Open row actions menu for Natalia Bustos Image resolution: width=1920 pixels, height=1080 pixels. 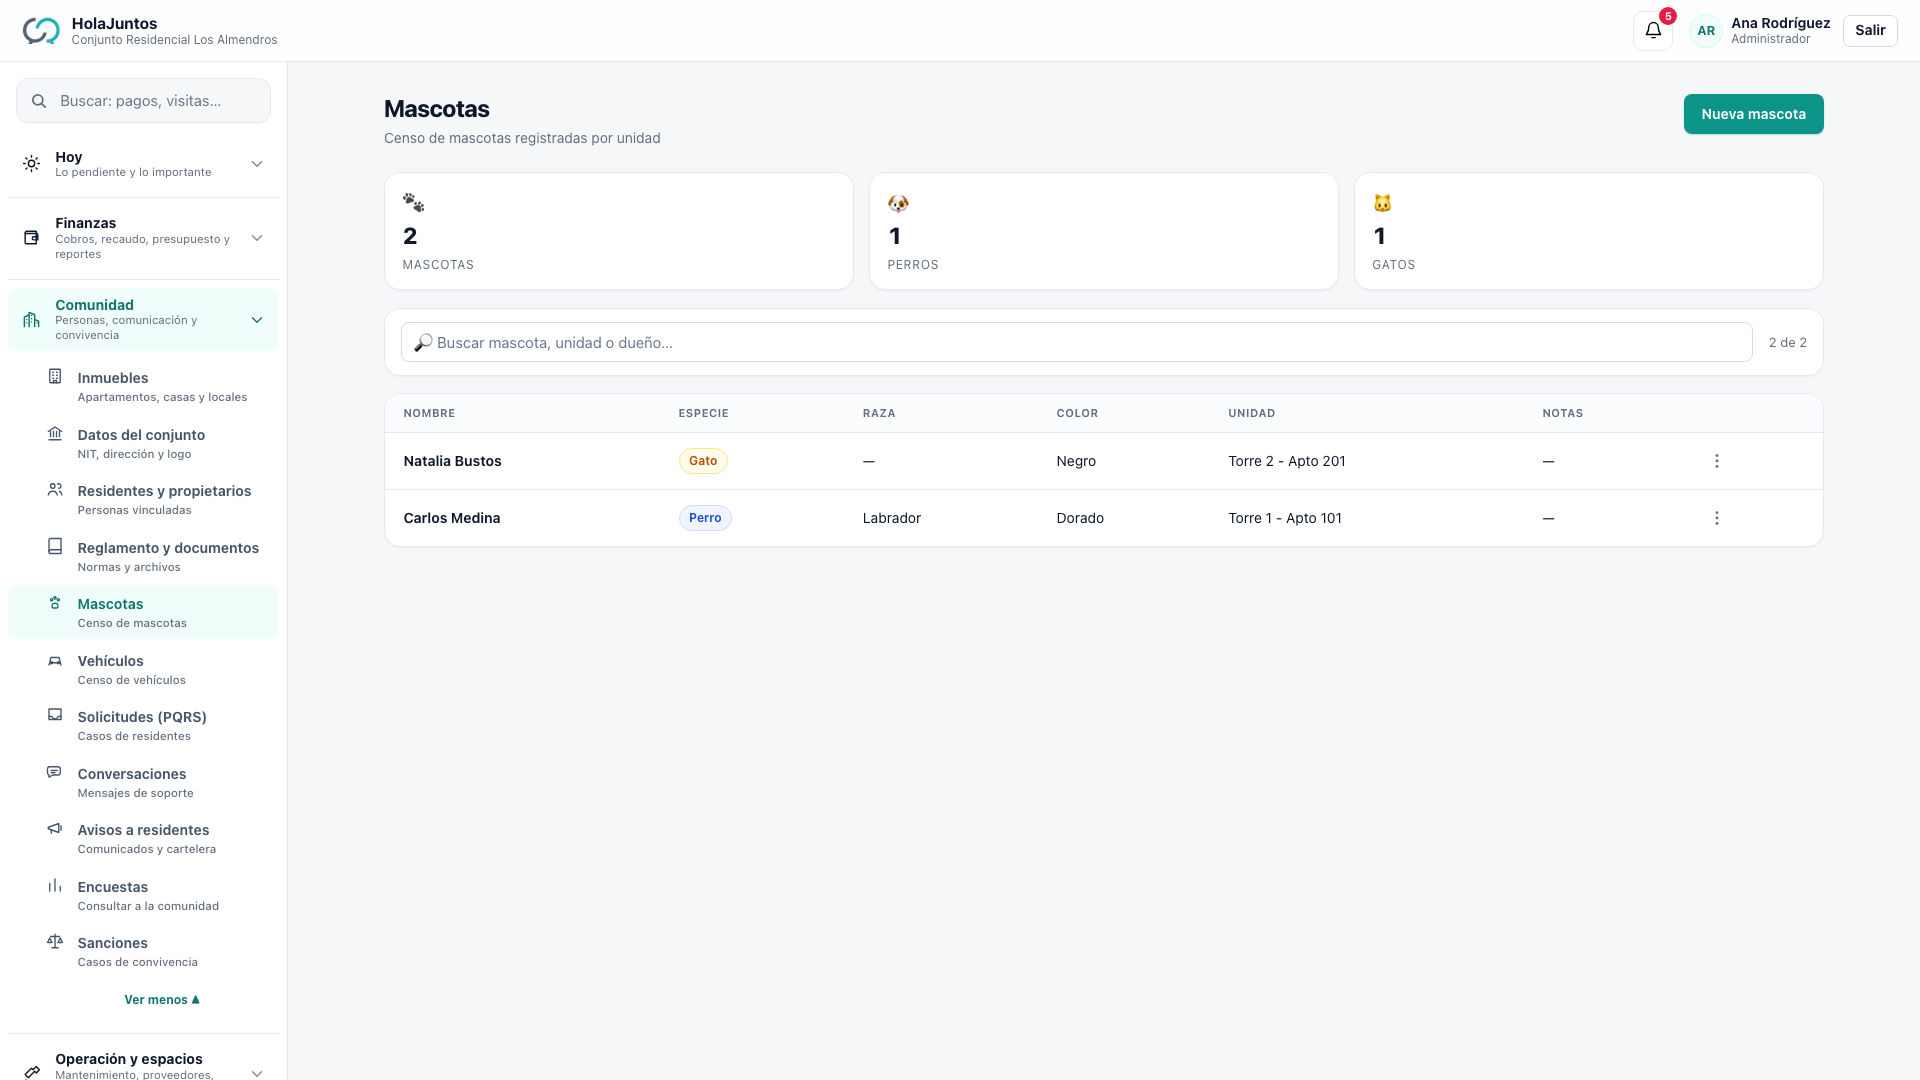pyautogui.click(x=1717, y=461)
